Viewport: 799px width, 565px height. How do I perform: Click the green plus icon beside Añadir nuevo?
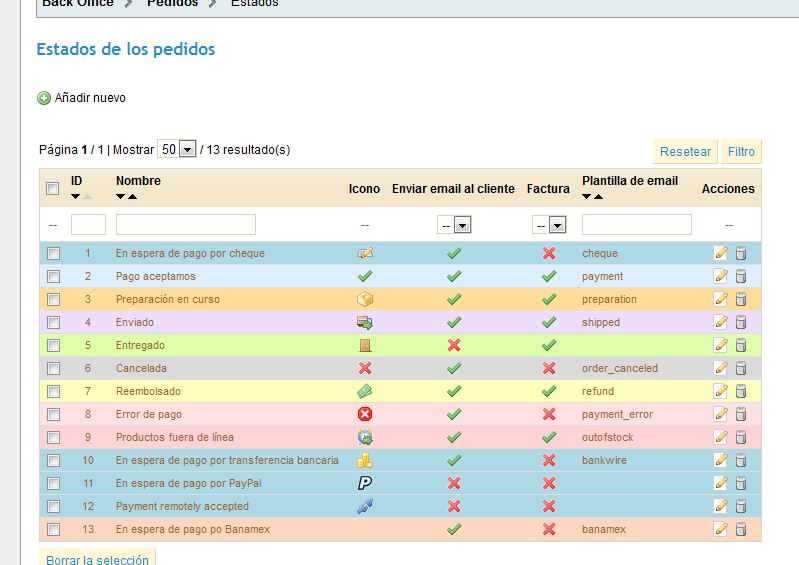[44, 98]
